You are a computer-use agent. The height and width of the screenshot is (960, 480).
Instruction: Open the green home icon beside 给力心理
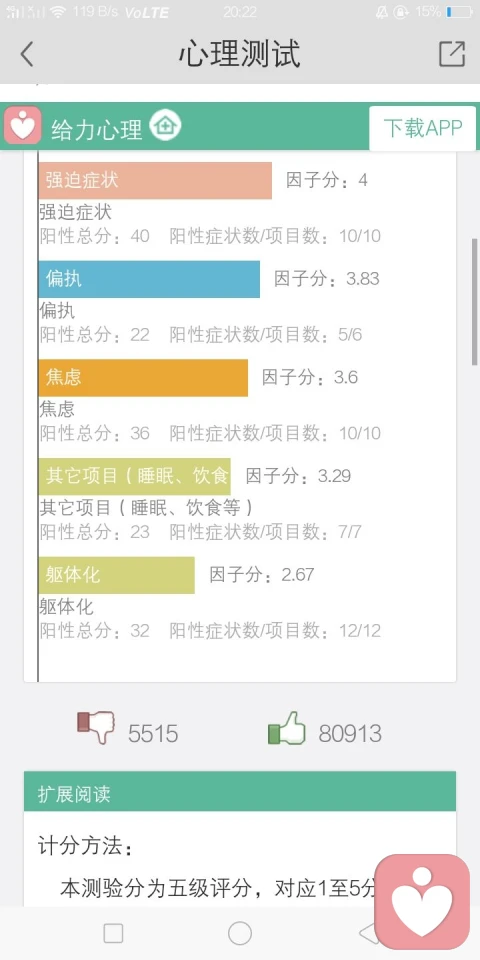coord(165,126)
